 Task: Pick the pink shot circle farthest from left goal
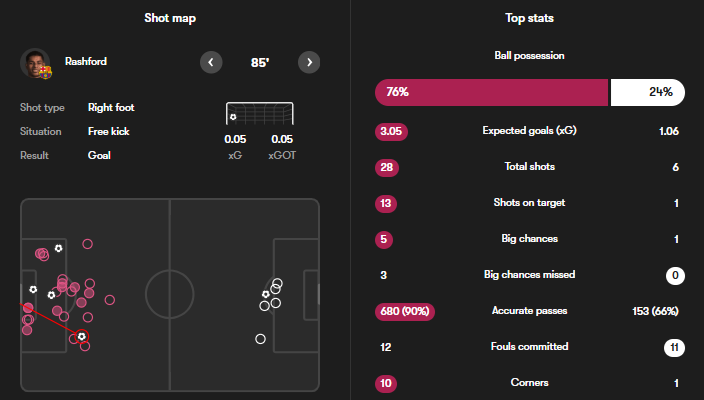[110, 299]
